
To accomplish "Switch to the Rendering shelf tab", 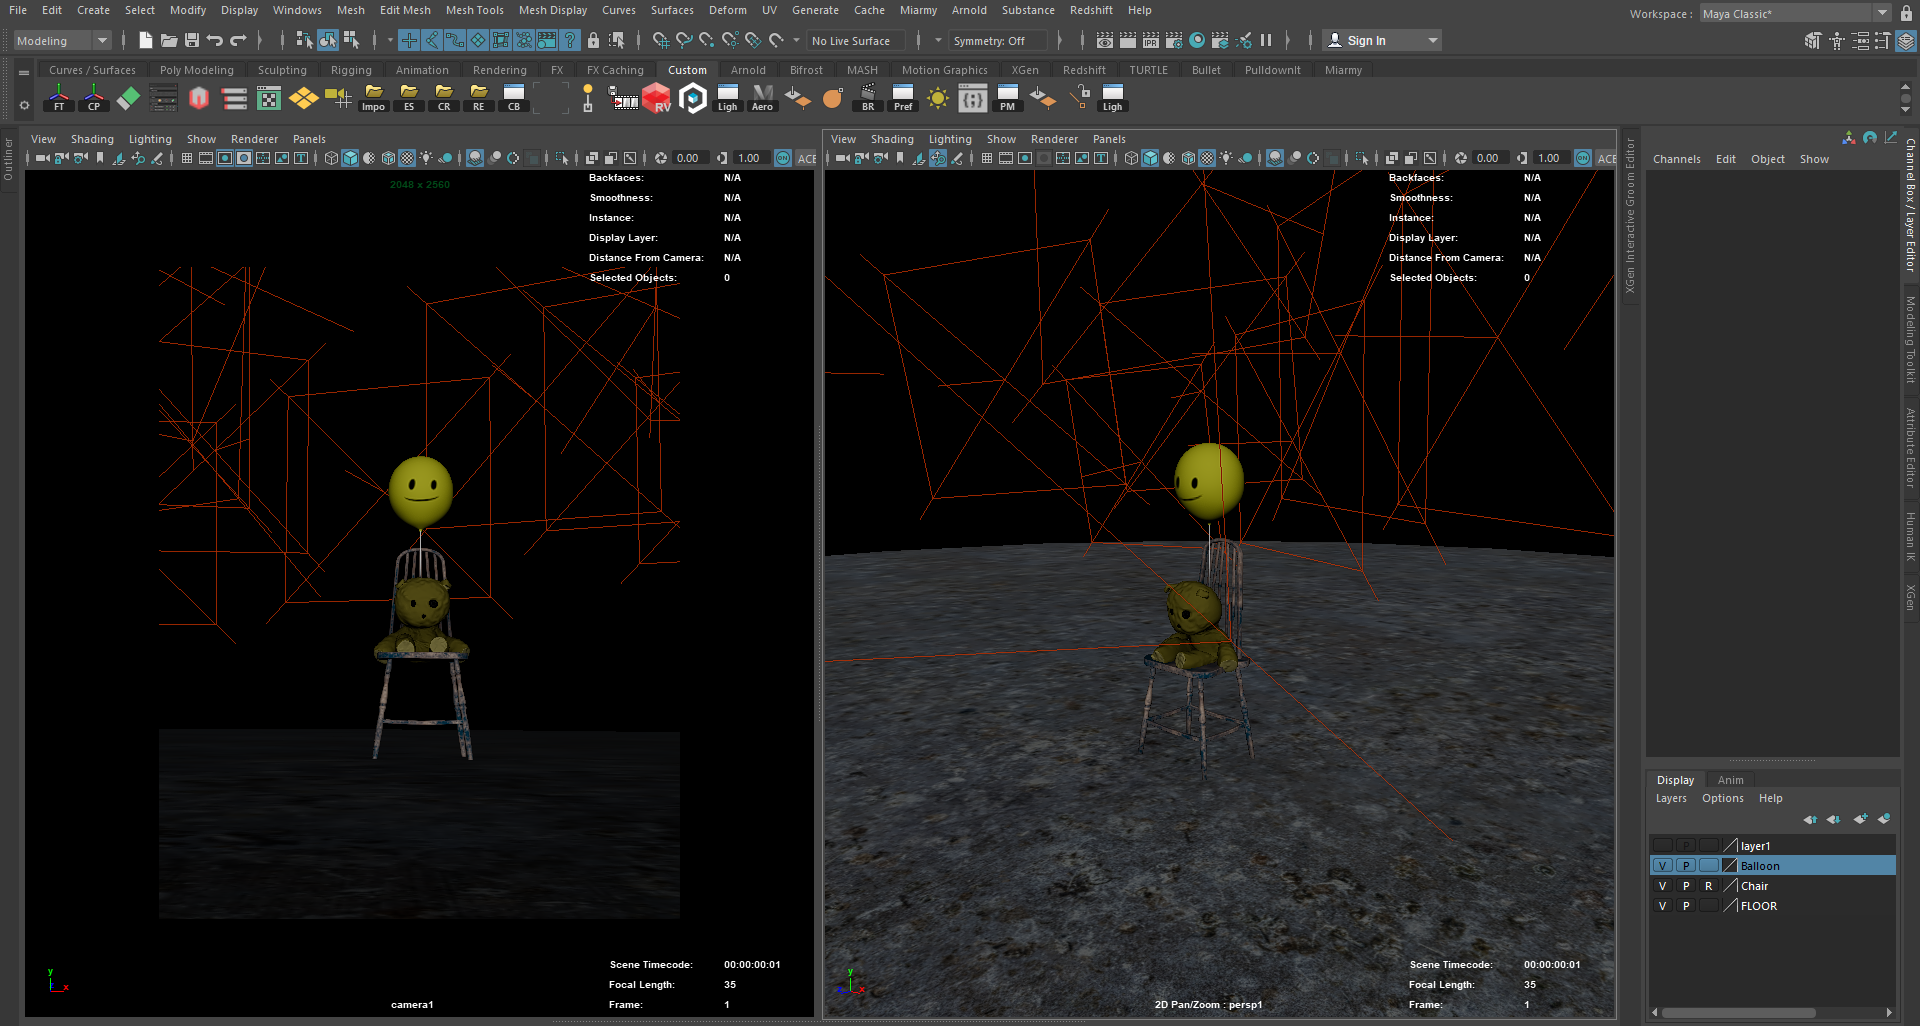I will pyautogui.click(x=499, y=70).
